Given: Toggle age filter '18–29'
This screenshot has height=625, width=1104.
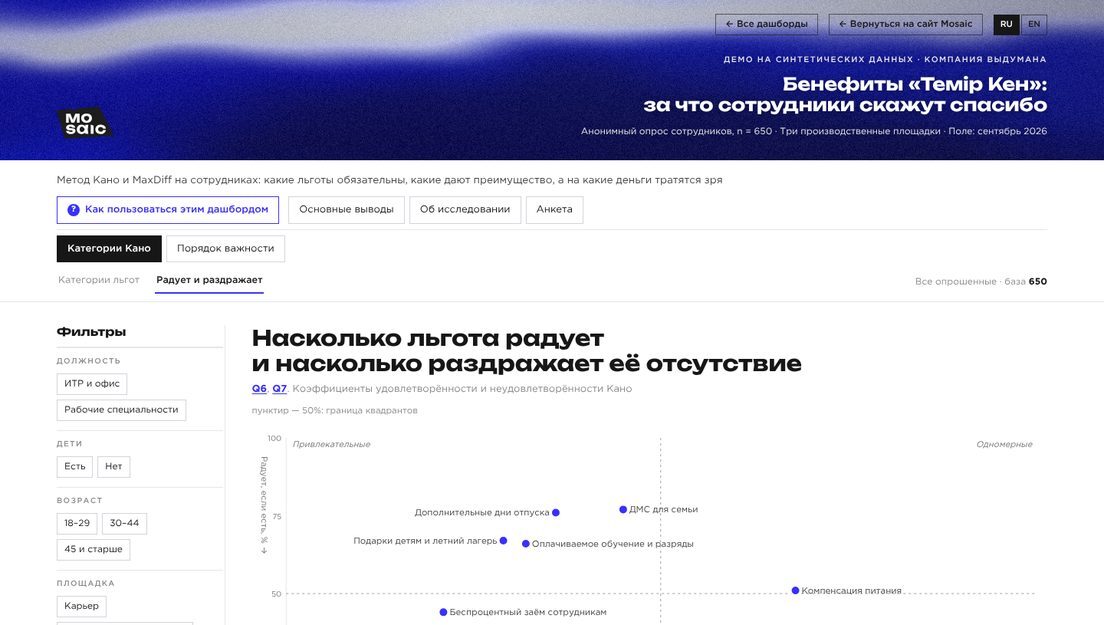Looking at the screenshot, I should click(x=77, y=523).
